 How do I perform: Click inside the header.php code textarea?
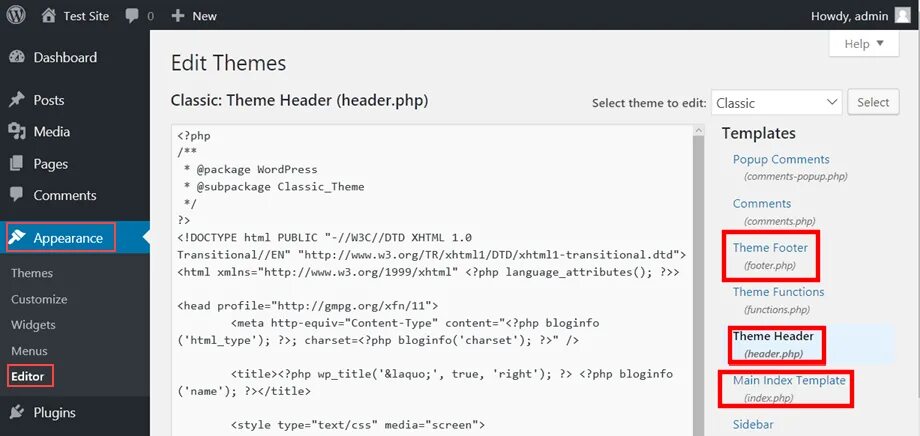click(432, 280)
